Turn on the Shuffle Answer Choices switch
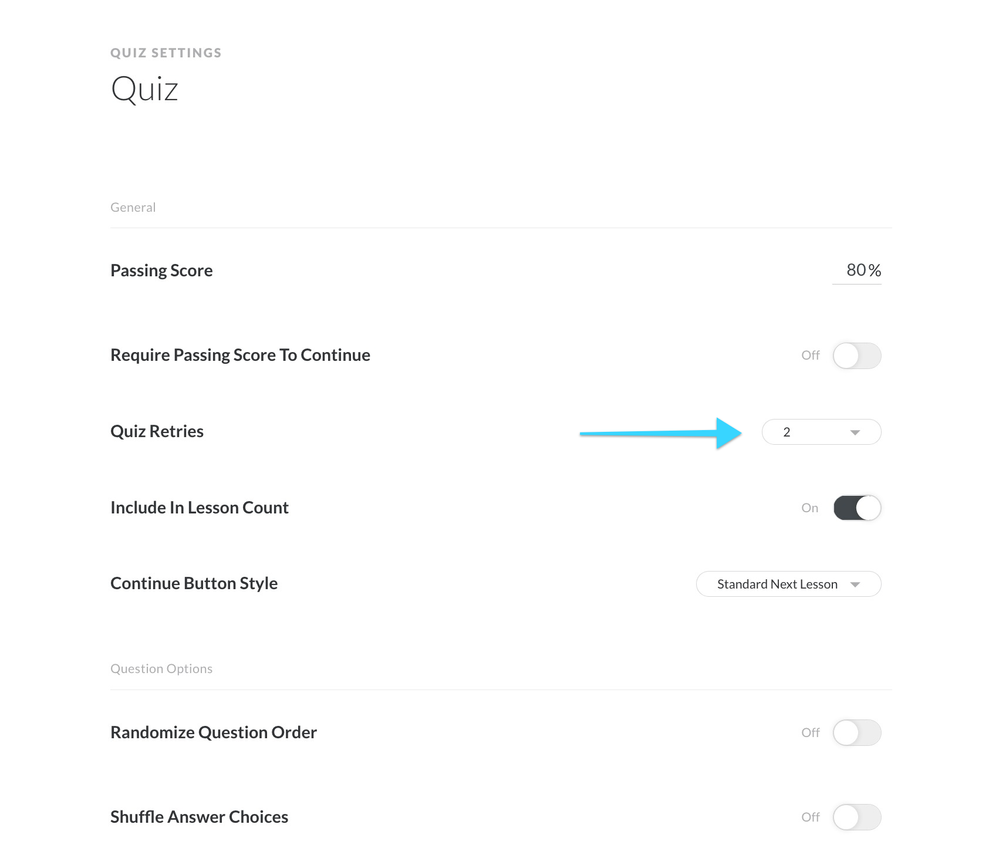This screenshot has height=859, width=999. pyautogui.click(x=857, y=817)
